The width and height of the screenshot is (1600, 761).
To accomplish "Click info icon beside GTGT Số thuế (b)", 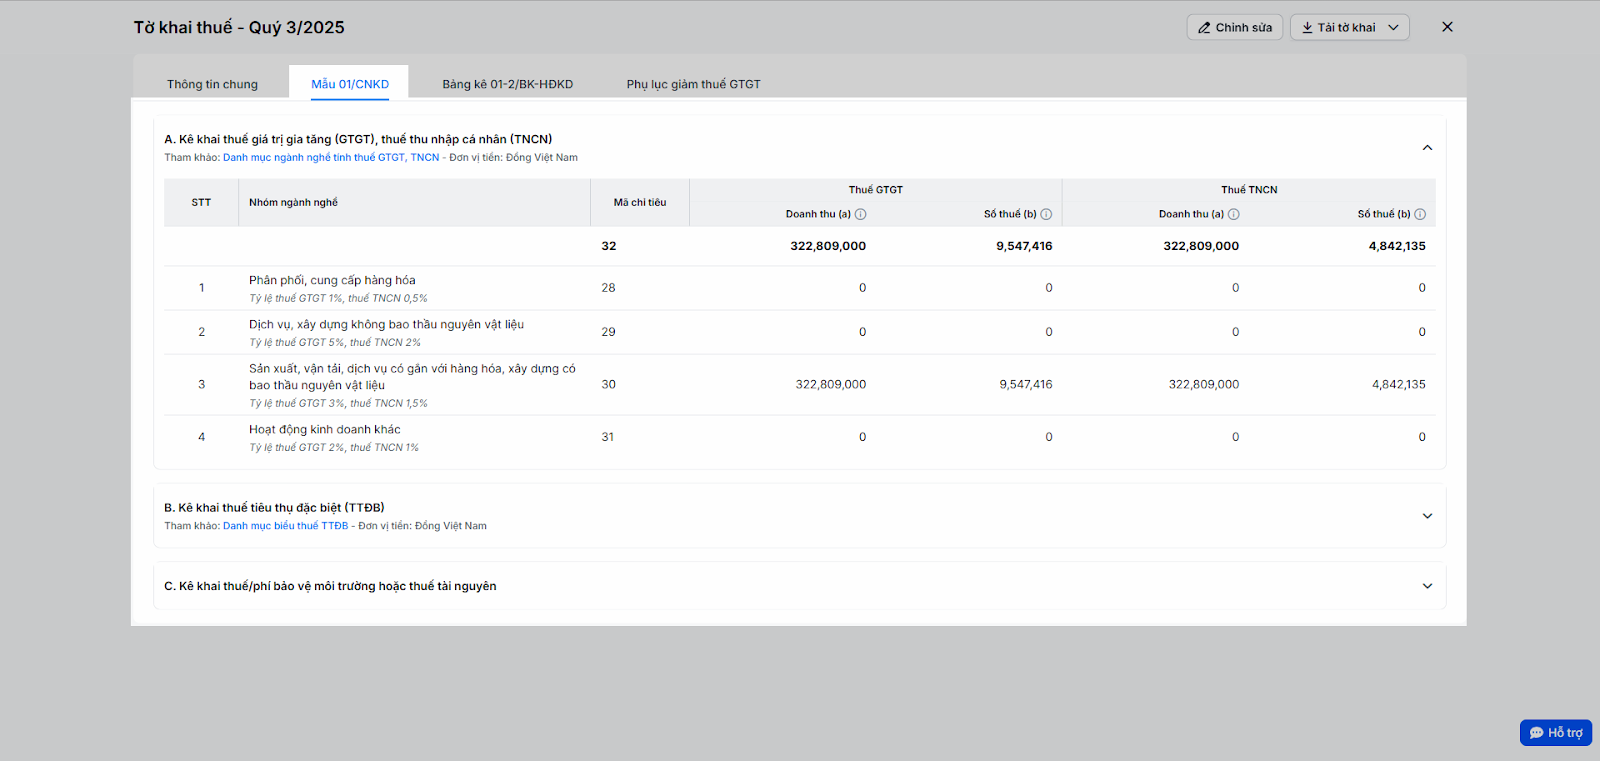I will tap(1046, 214).
